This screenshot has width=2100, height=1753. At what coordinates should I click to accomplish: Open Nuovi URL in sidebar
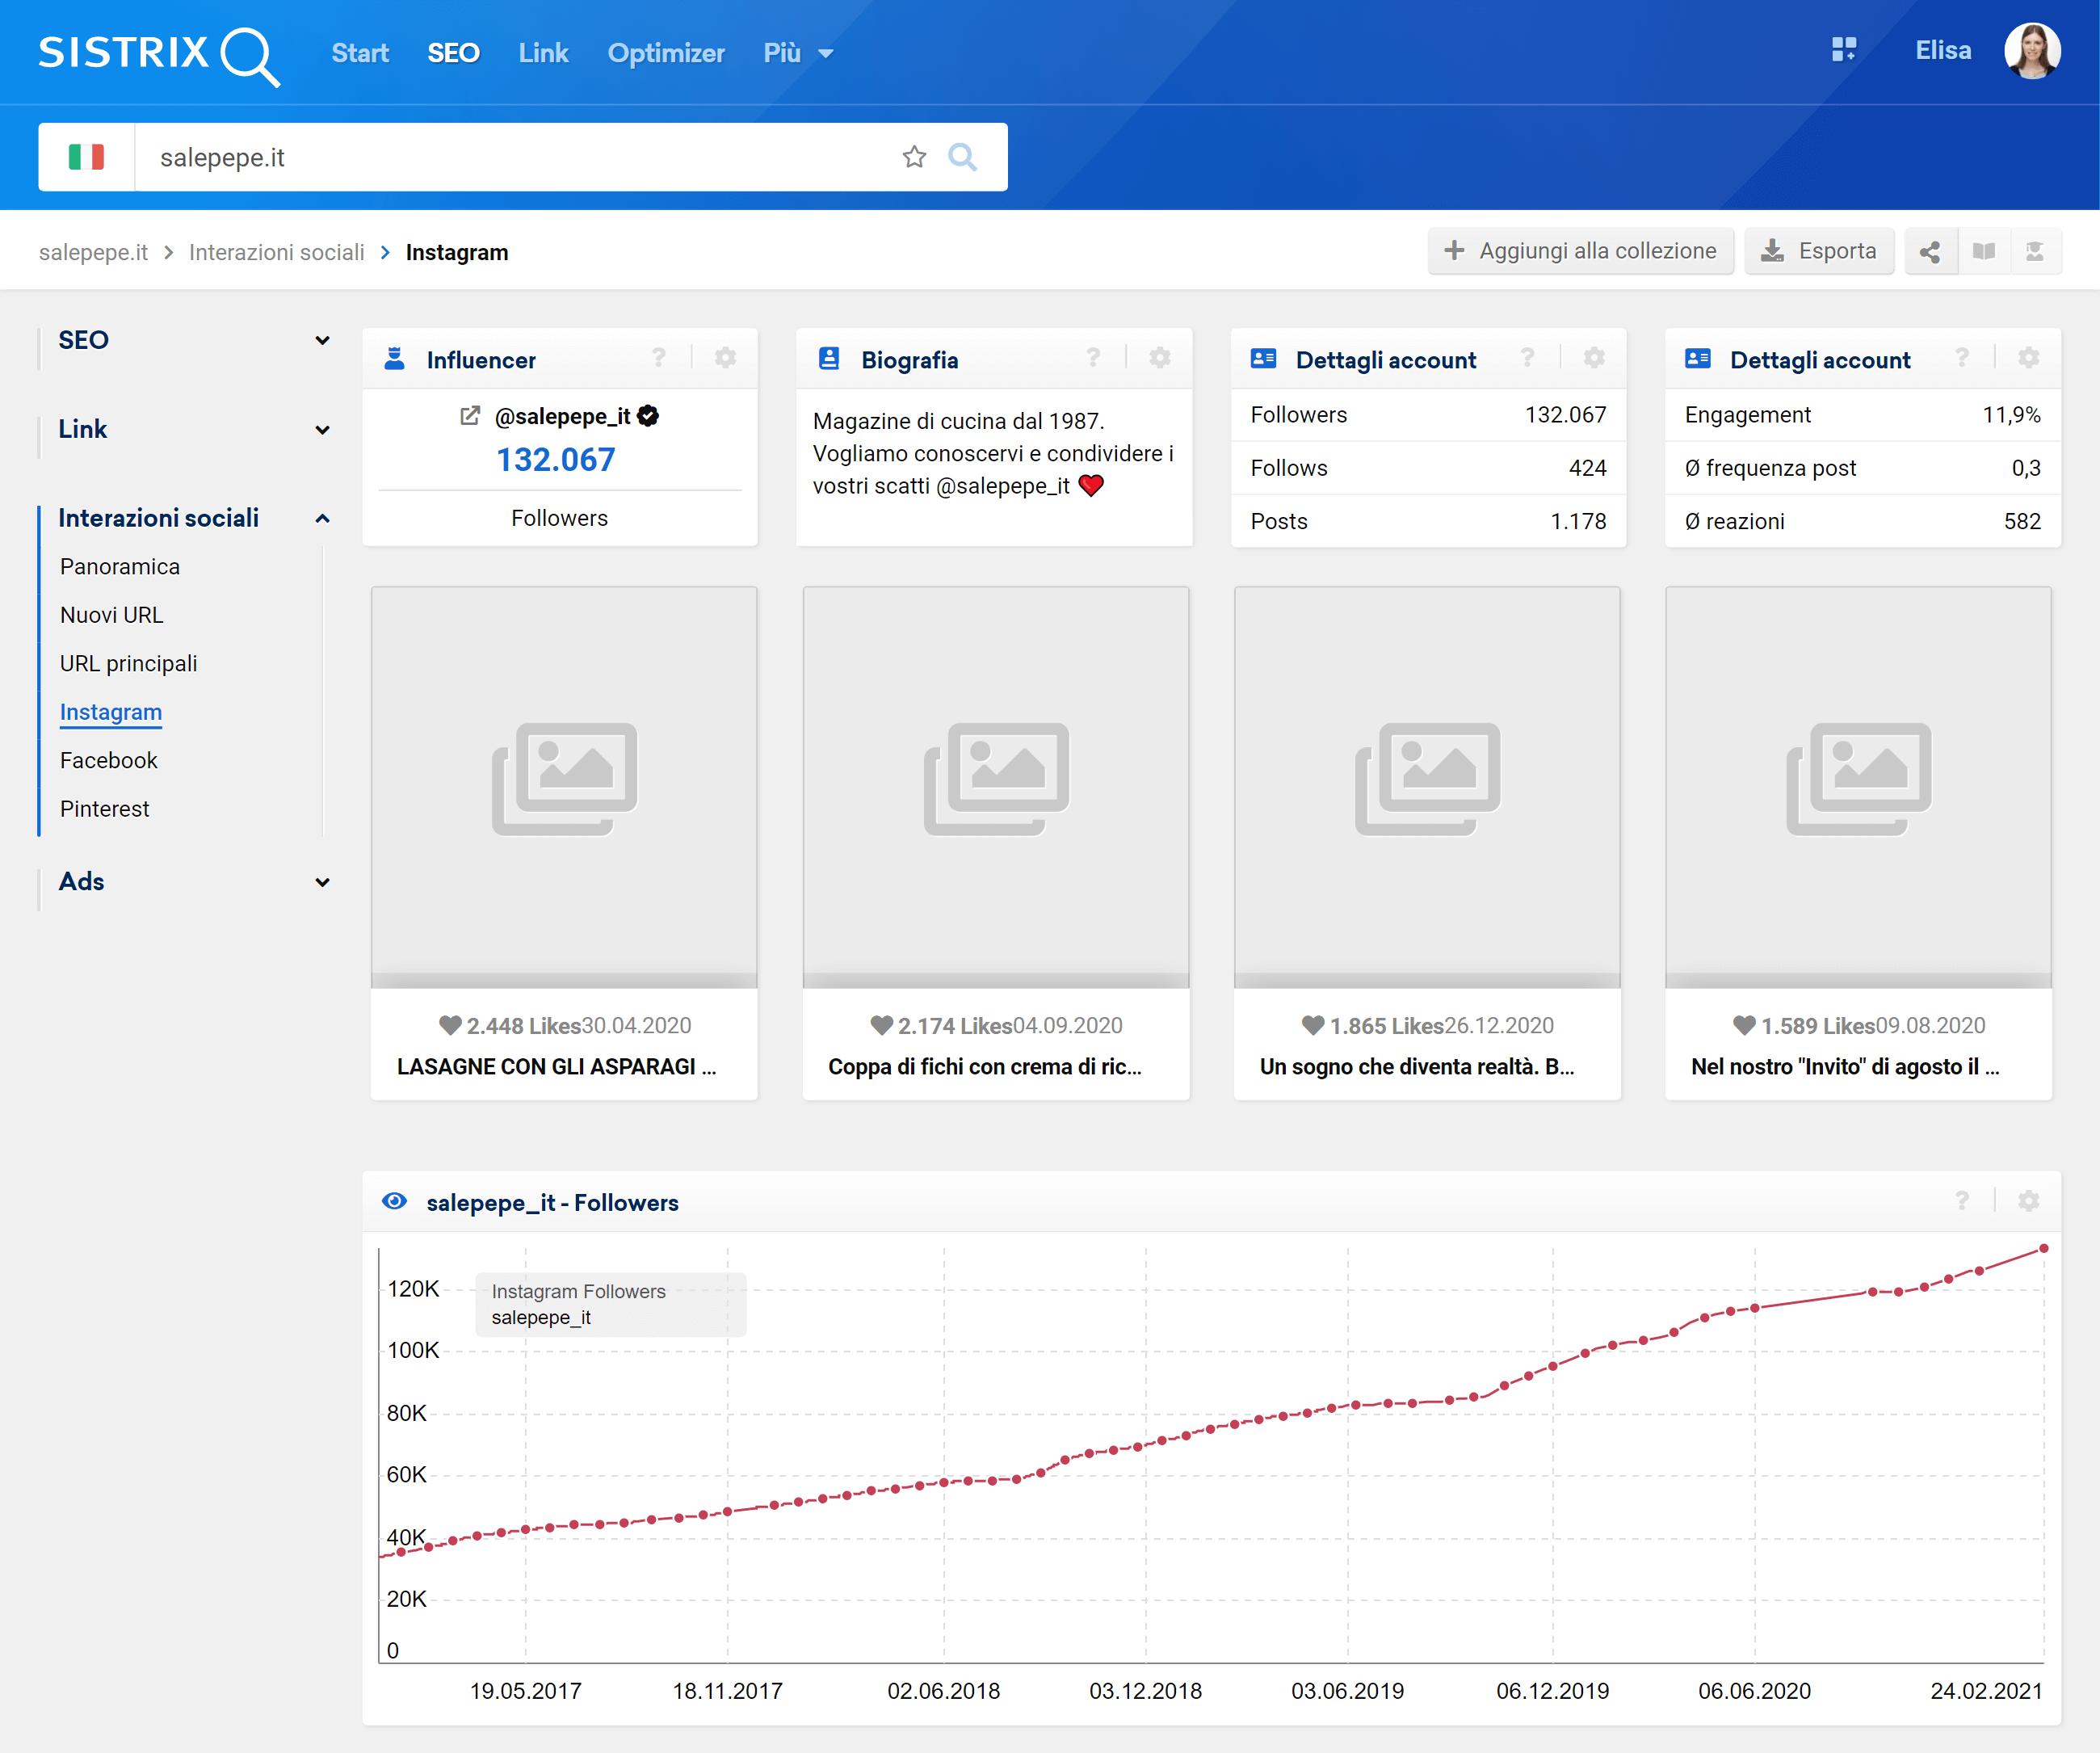pos(111,615)
